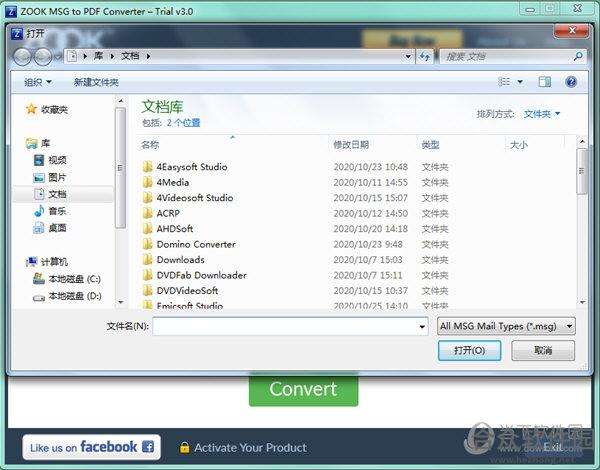The width and height of the screenshot is (600, 470).
Task: Click 新建文件夹 in the toolbar
Action: [x=96, y=82]
